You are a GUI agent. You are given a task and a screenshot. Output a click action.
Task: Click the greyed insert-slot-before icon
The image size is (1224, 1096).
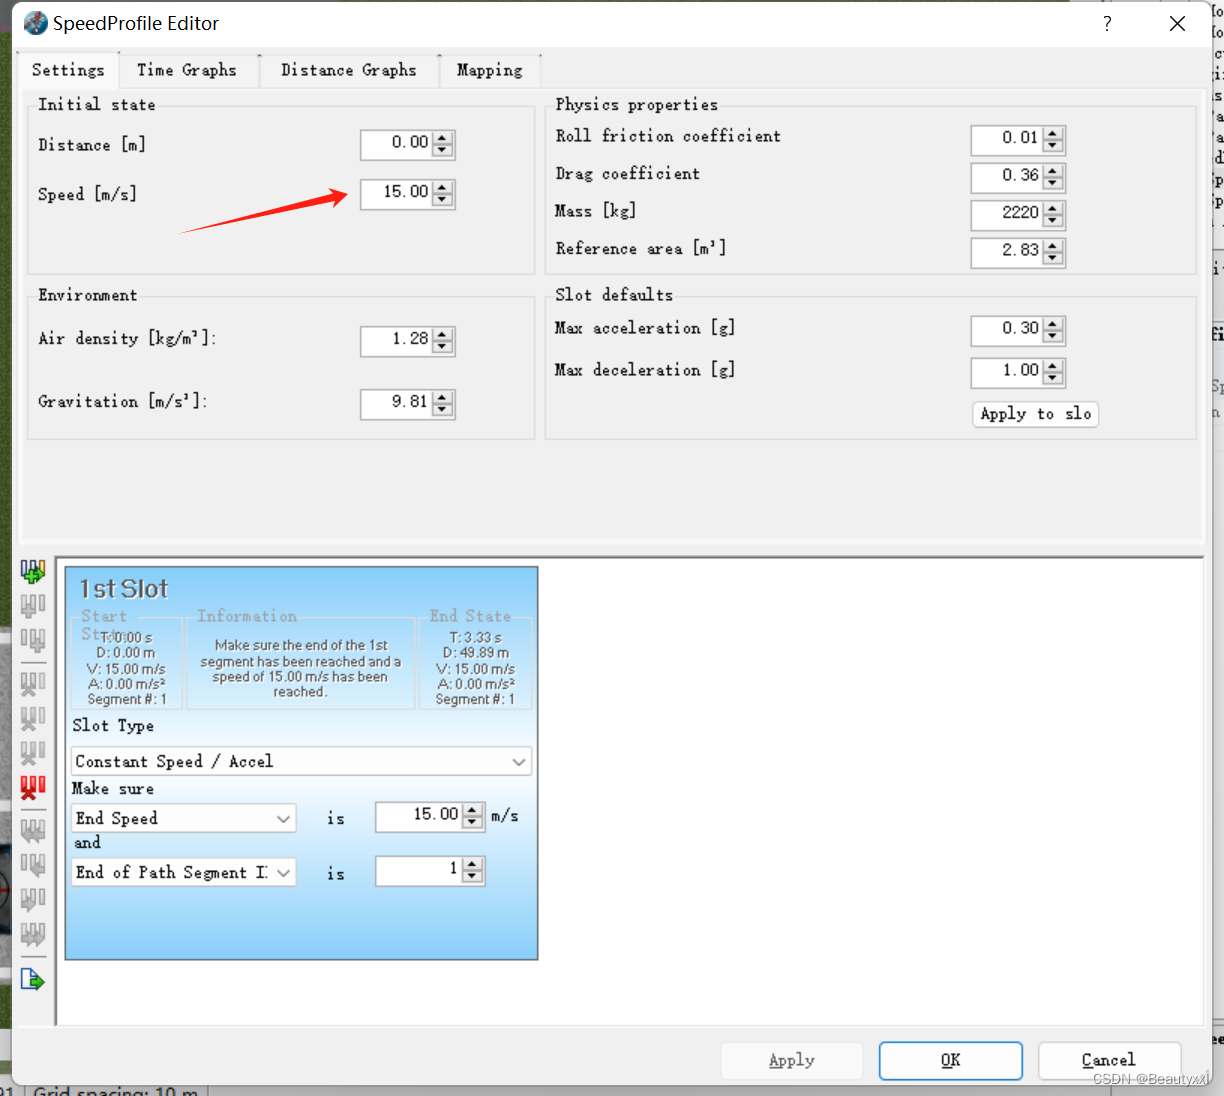click(33, 606)
